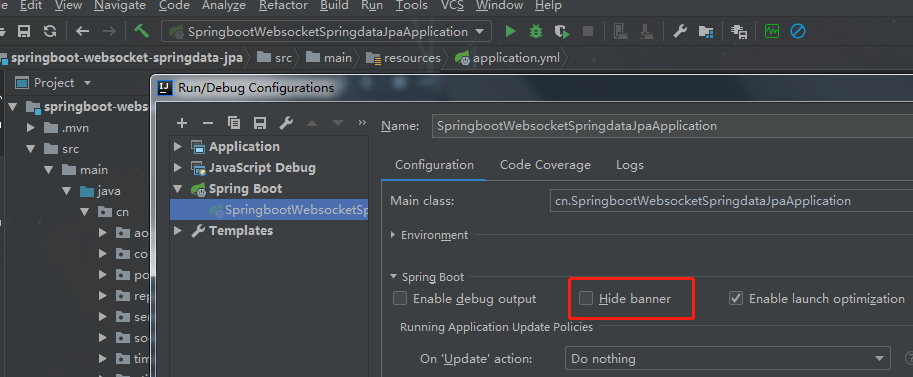Viewport: 913px width, 377px height.
Task: Switch to the Code Coverage tab
Action: coord(545,165)
